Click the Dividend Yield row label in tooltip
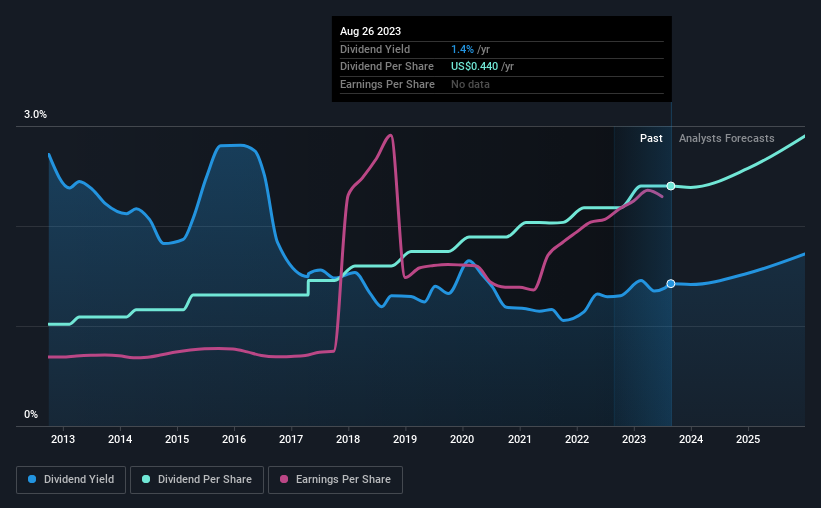This screenshot has height=508, width=821. pyautogui.click(x=375, y=49)
